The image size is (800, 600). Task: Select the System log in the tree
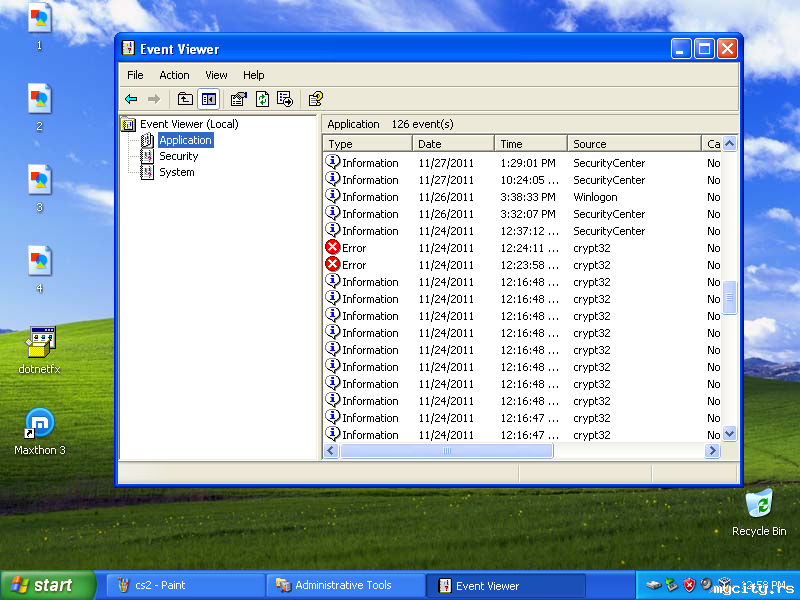[x=176, y=172]
